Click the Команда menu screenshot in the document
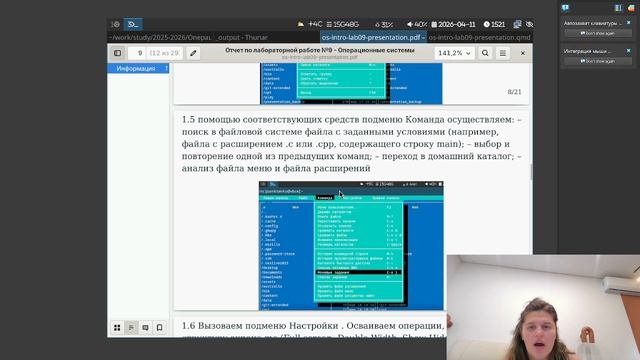 click(x=351, y=246)
